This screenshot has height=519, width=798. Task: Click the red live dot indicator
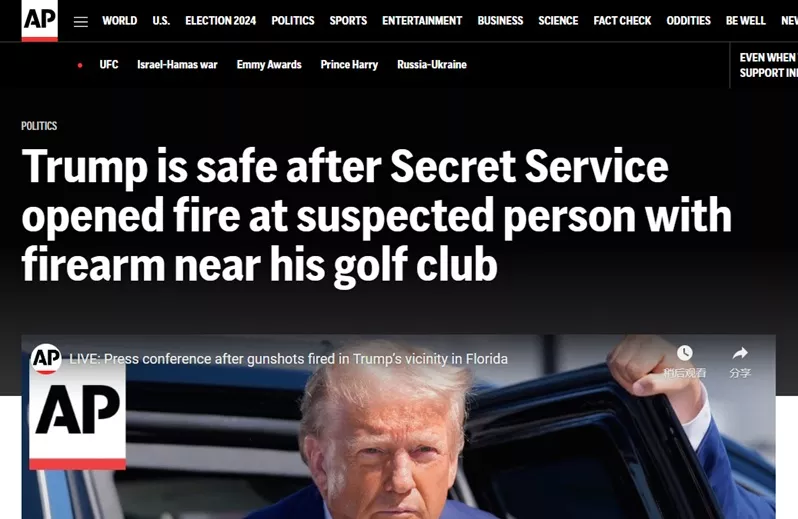80,65
